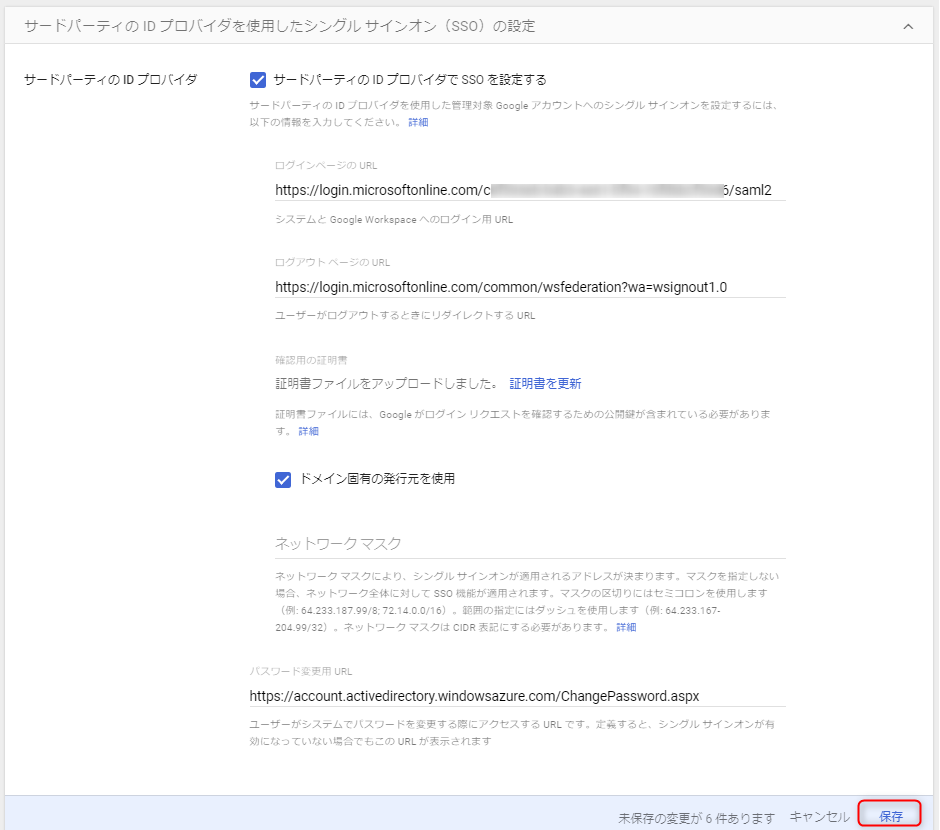The width and height of the screenshot is (940, 830).
Task: Uncheck ドメイン固有の発行元を使用
Action: [x=283, y=480]
